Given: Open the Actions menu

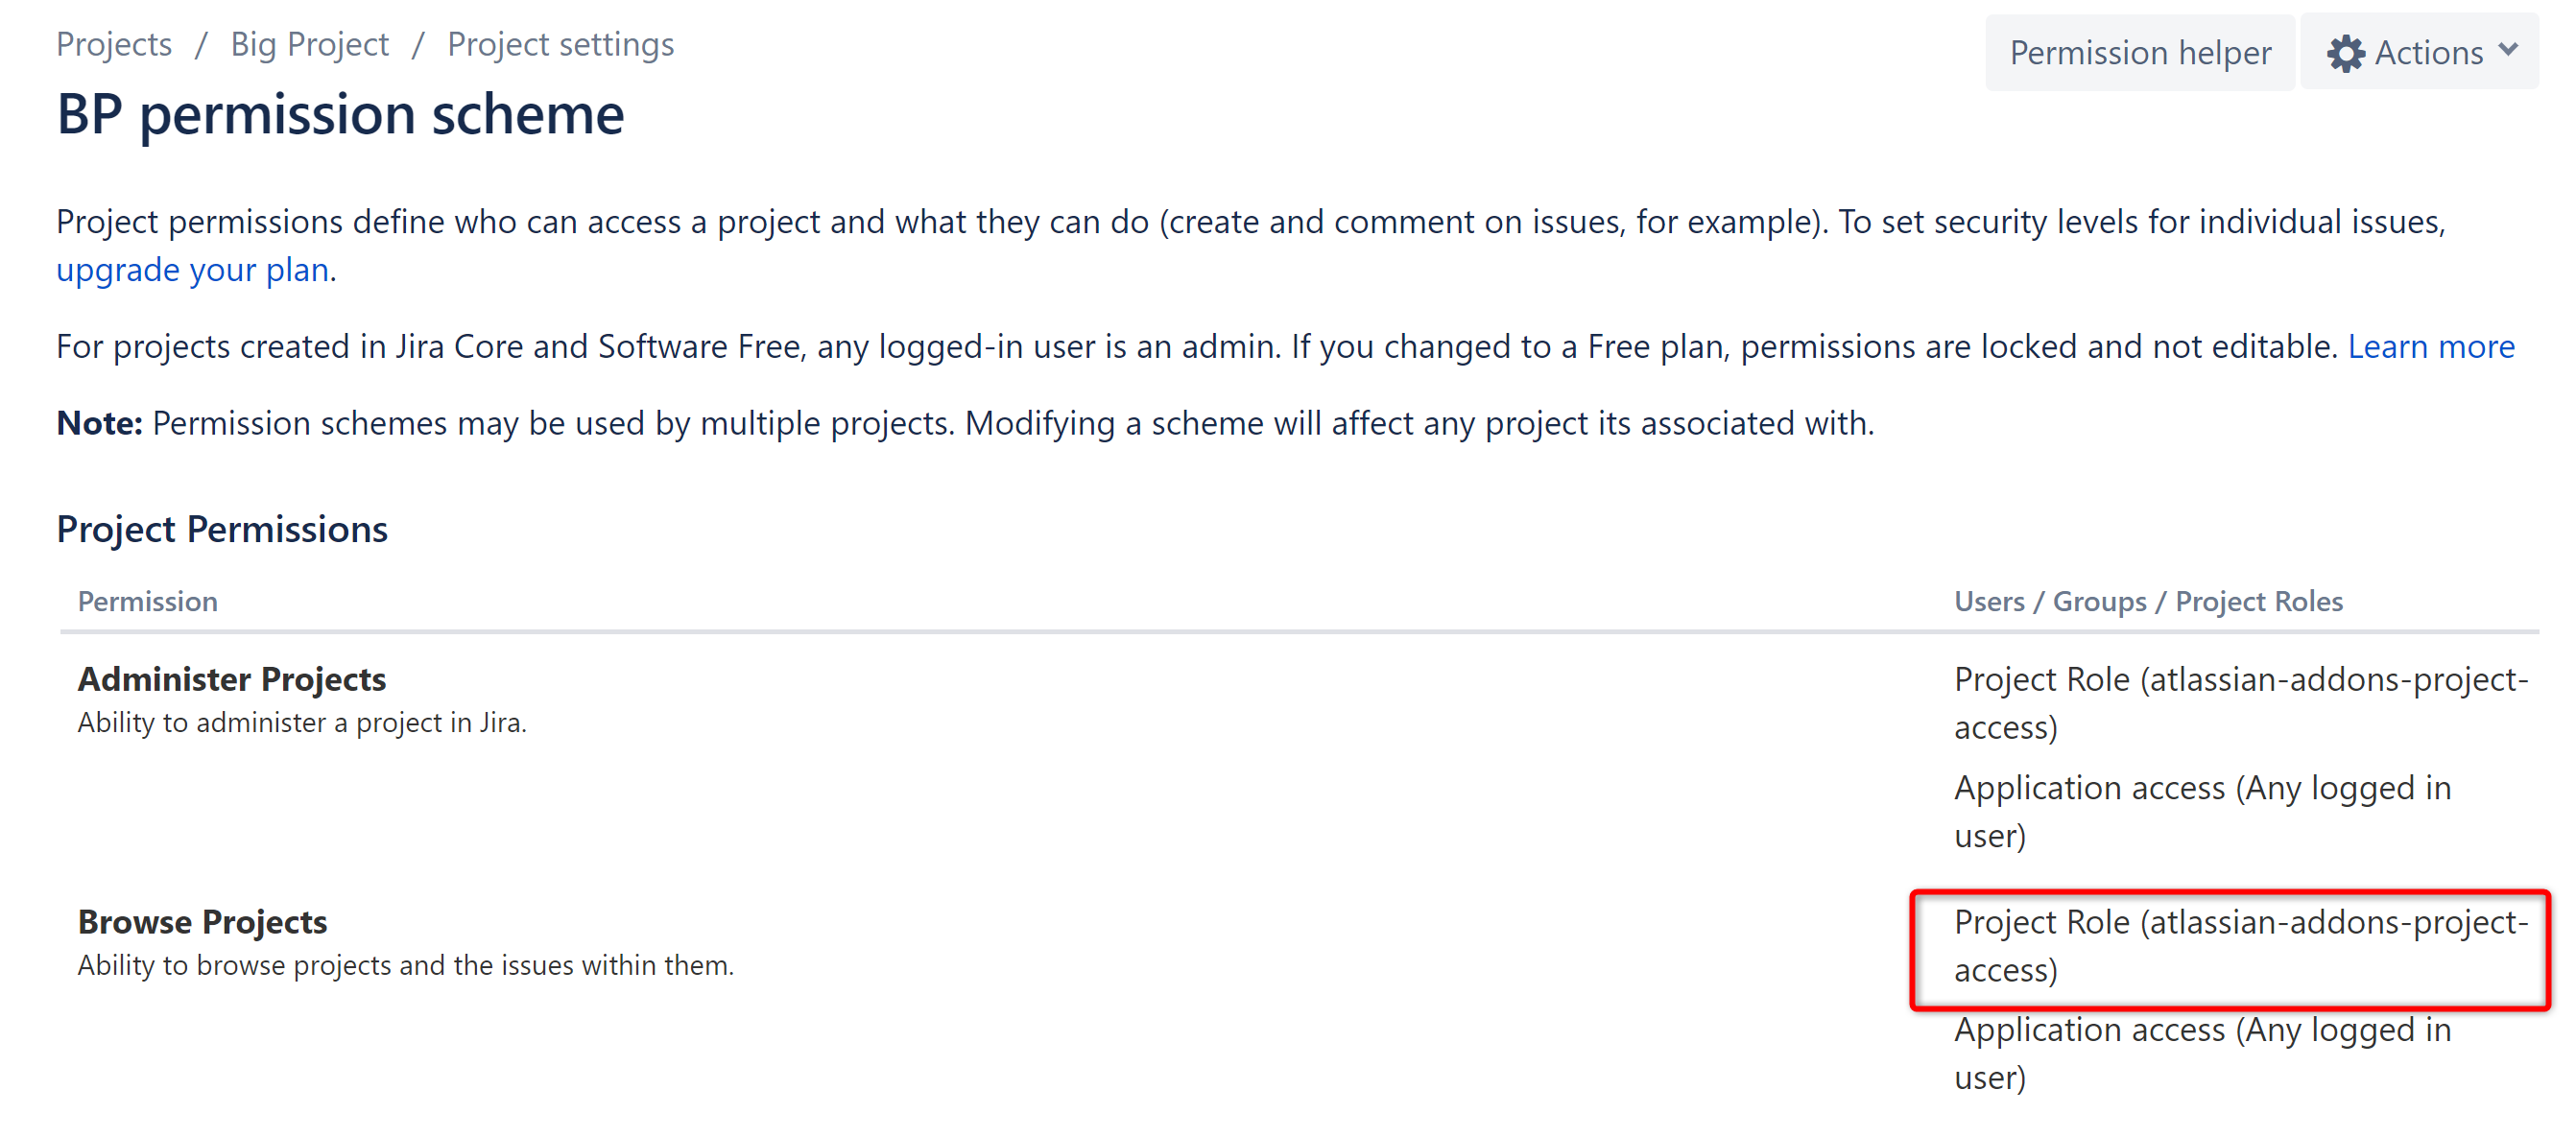Looking at the screenshot, I should pos(2420,52).
